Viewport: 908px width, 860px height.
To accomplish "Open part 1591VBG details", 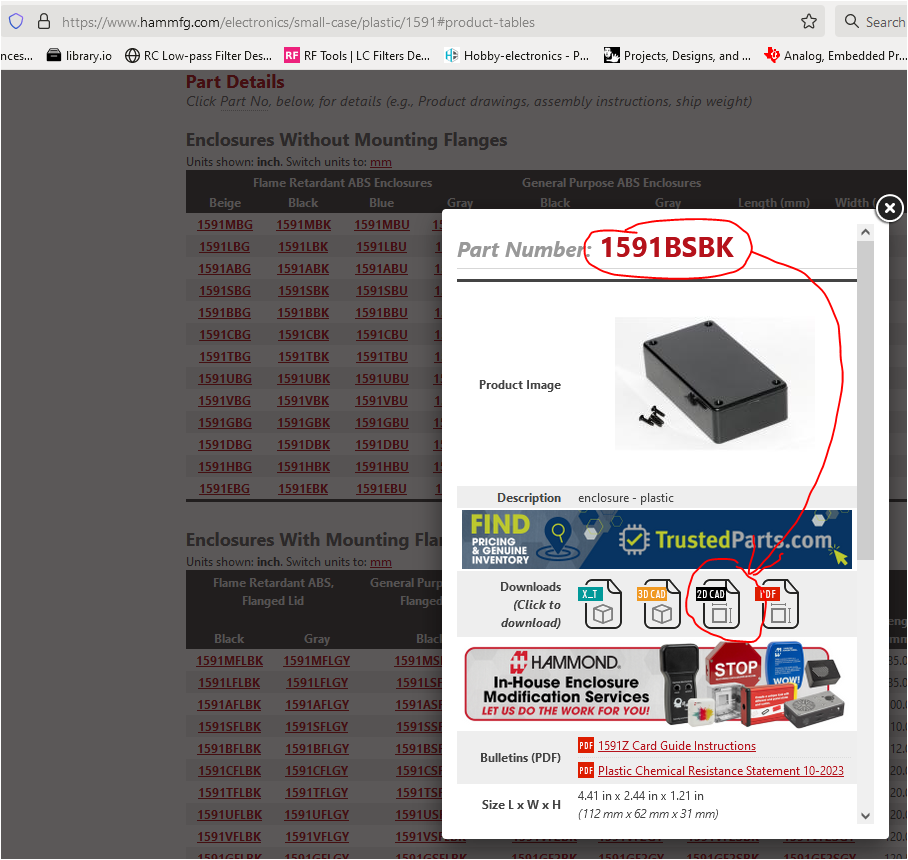I will 225,401.
